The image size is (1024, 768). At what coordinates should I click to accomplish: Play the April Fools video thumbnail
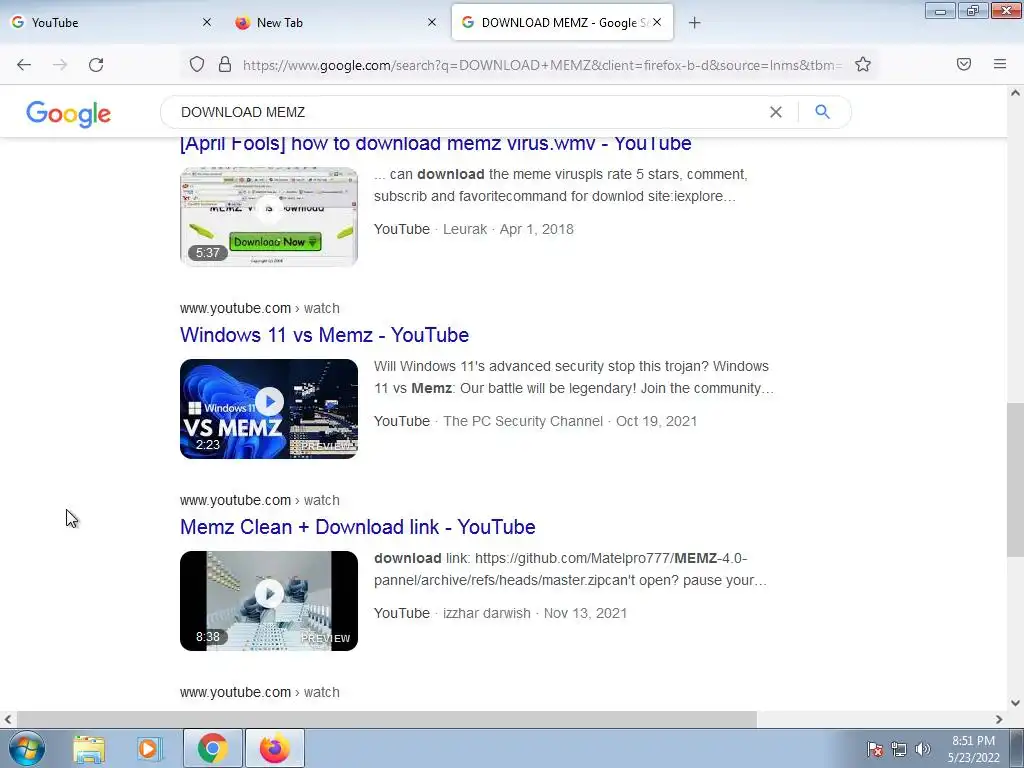click(269, 217)
